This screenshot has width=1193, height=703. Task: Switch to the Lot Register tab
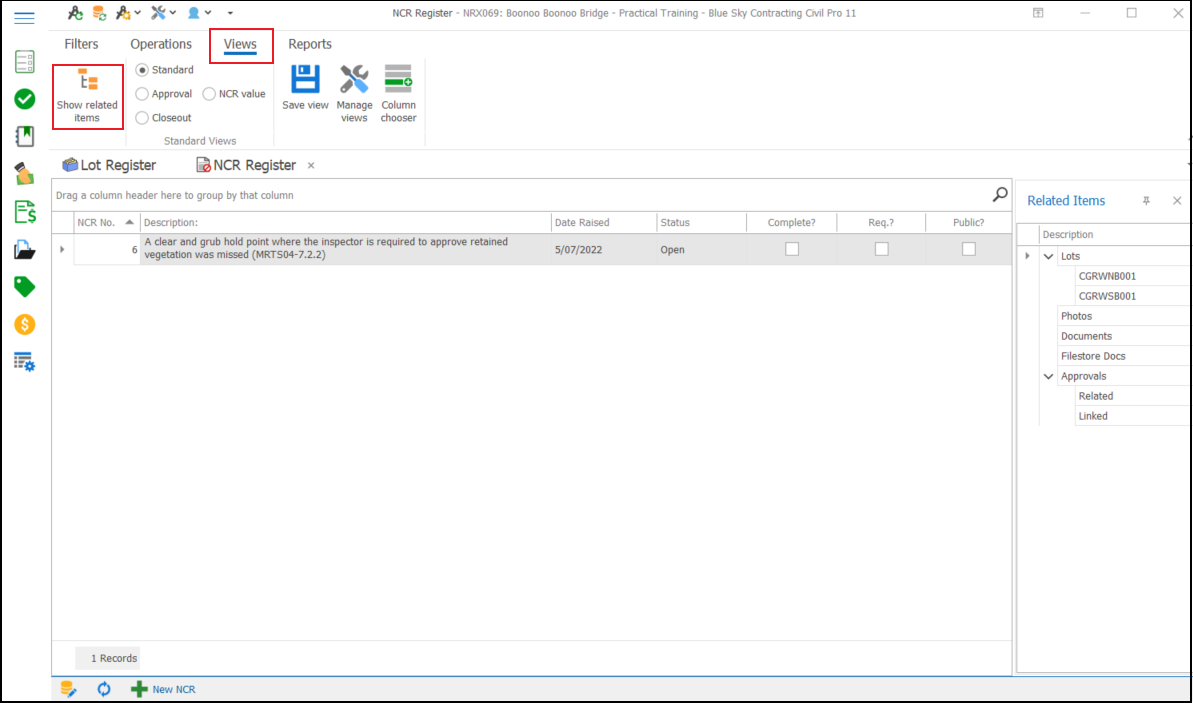[x=109, y=165]
